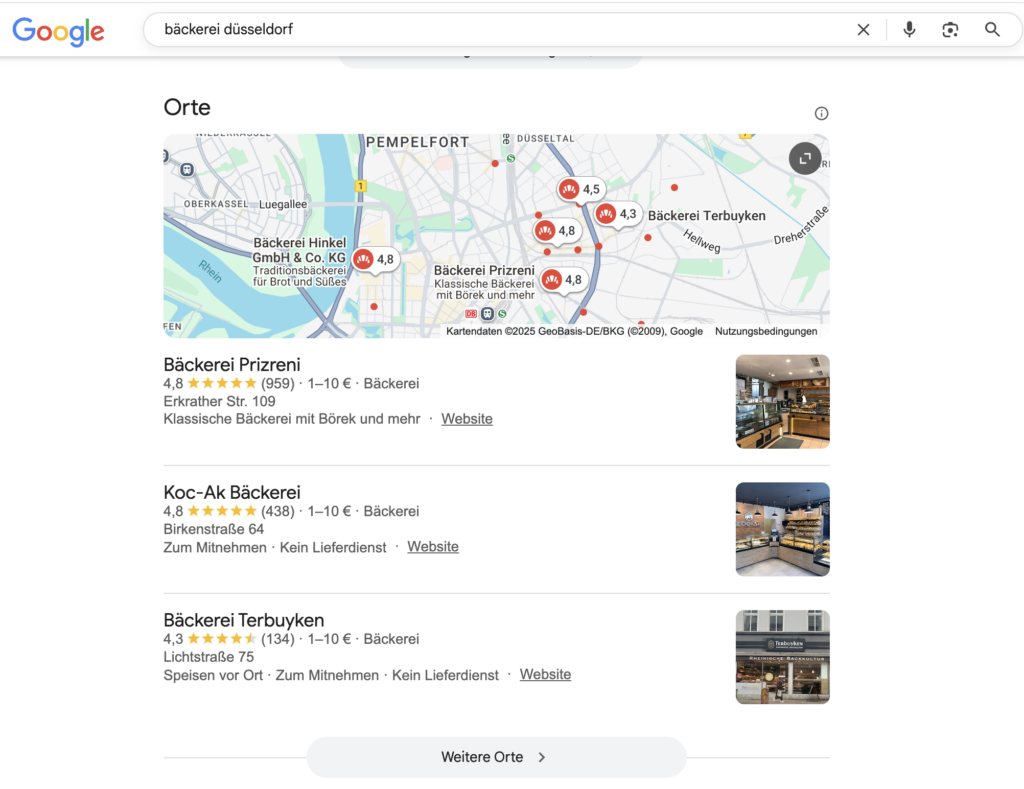Image resolution: width=1024 pixels, height=789 pixels.
Task: Open Bäckerei Terbuyken's Website link
Action: tap(545, 675)
